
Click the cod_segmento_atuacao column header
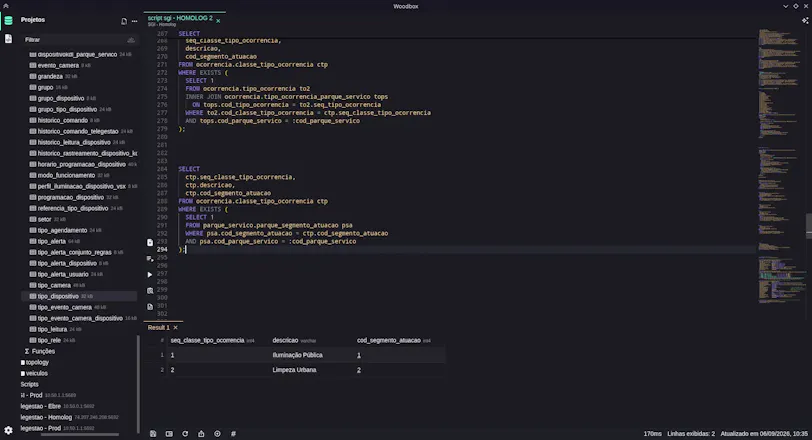(x=389, y=341)
